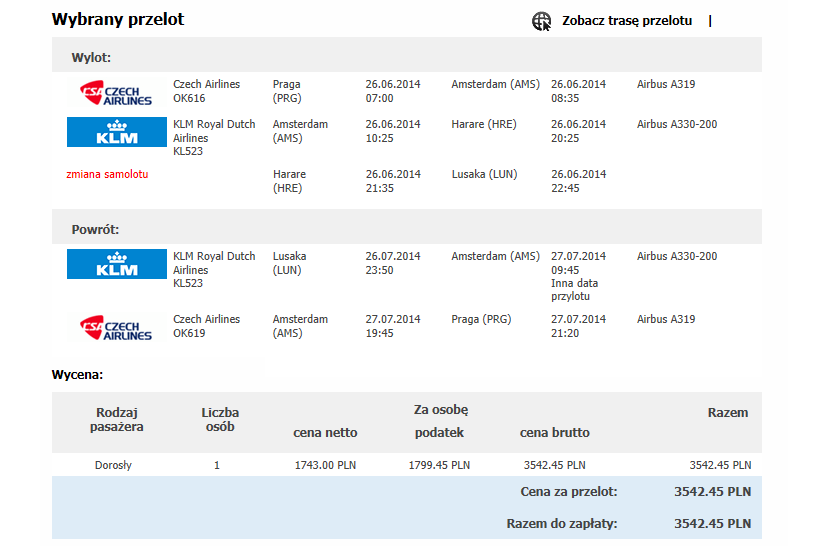
Task: Select flight number OK616 text
Action: 189,98
